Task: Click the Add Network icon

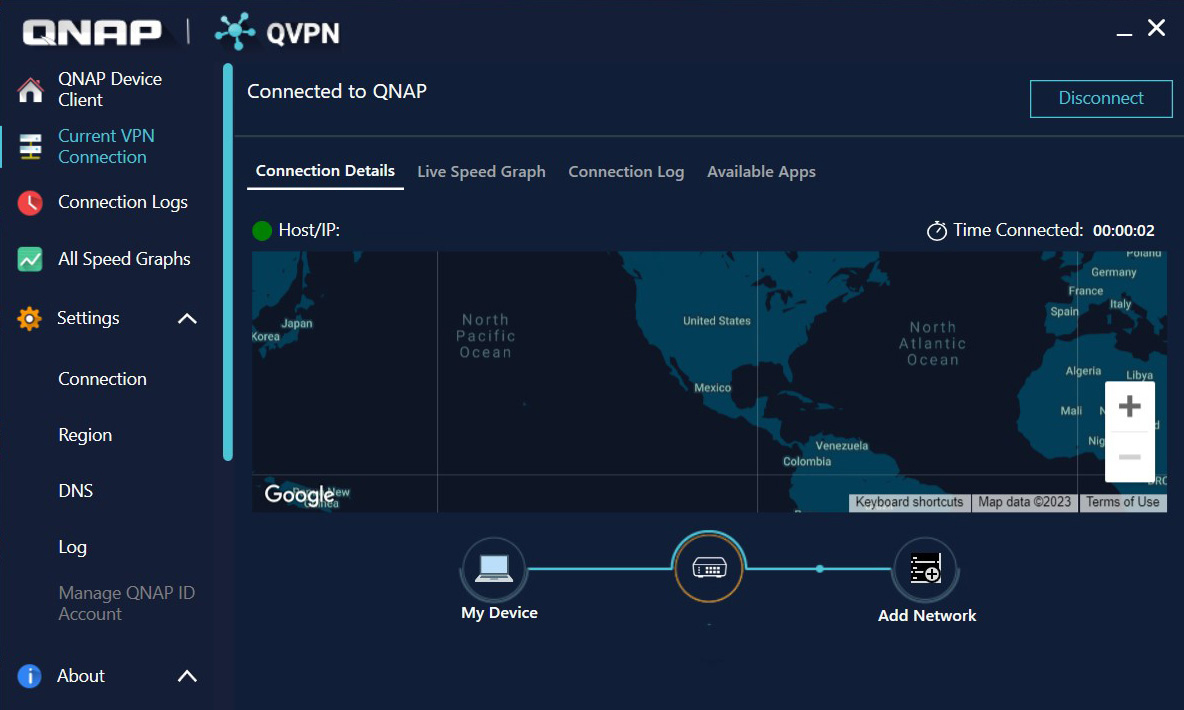Action: 926,569
